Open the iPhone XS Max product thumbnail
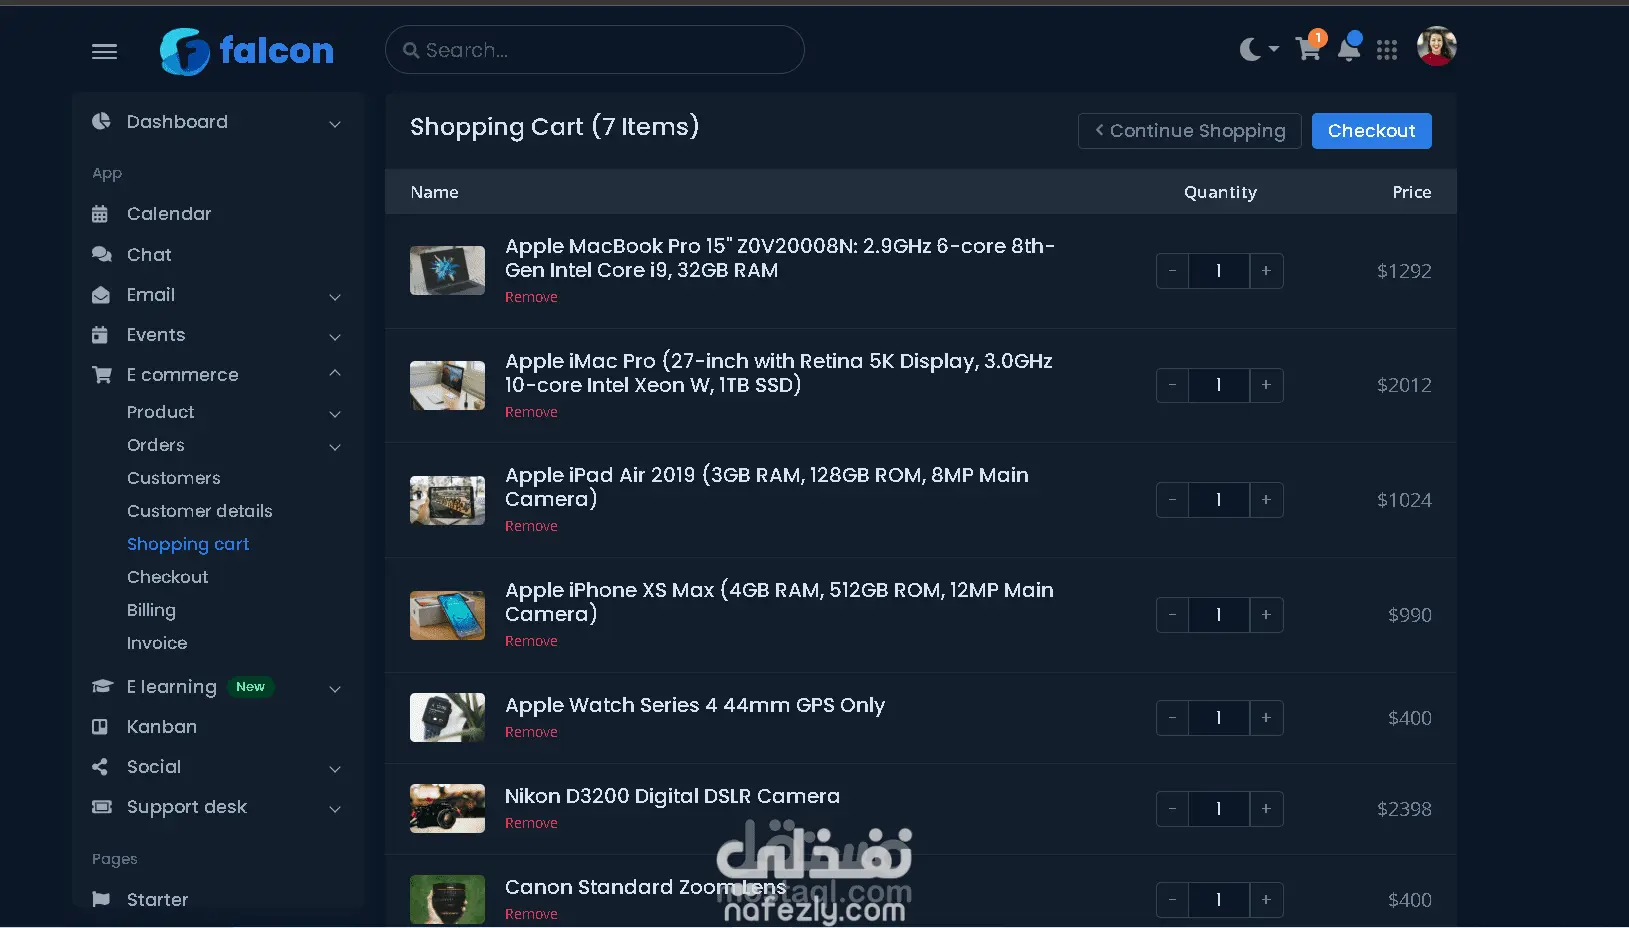Image resolution: width=1629 pixels, height=928 pixels. point(447,615)
